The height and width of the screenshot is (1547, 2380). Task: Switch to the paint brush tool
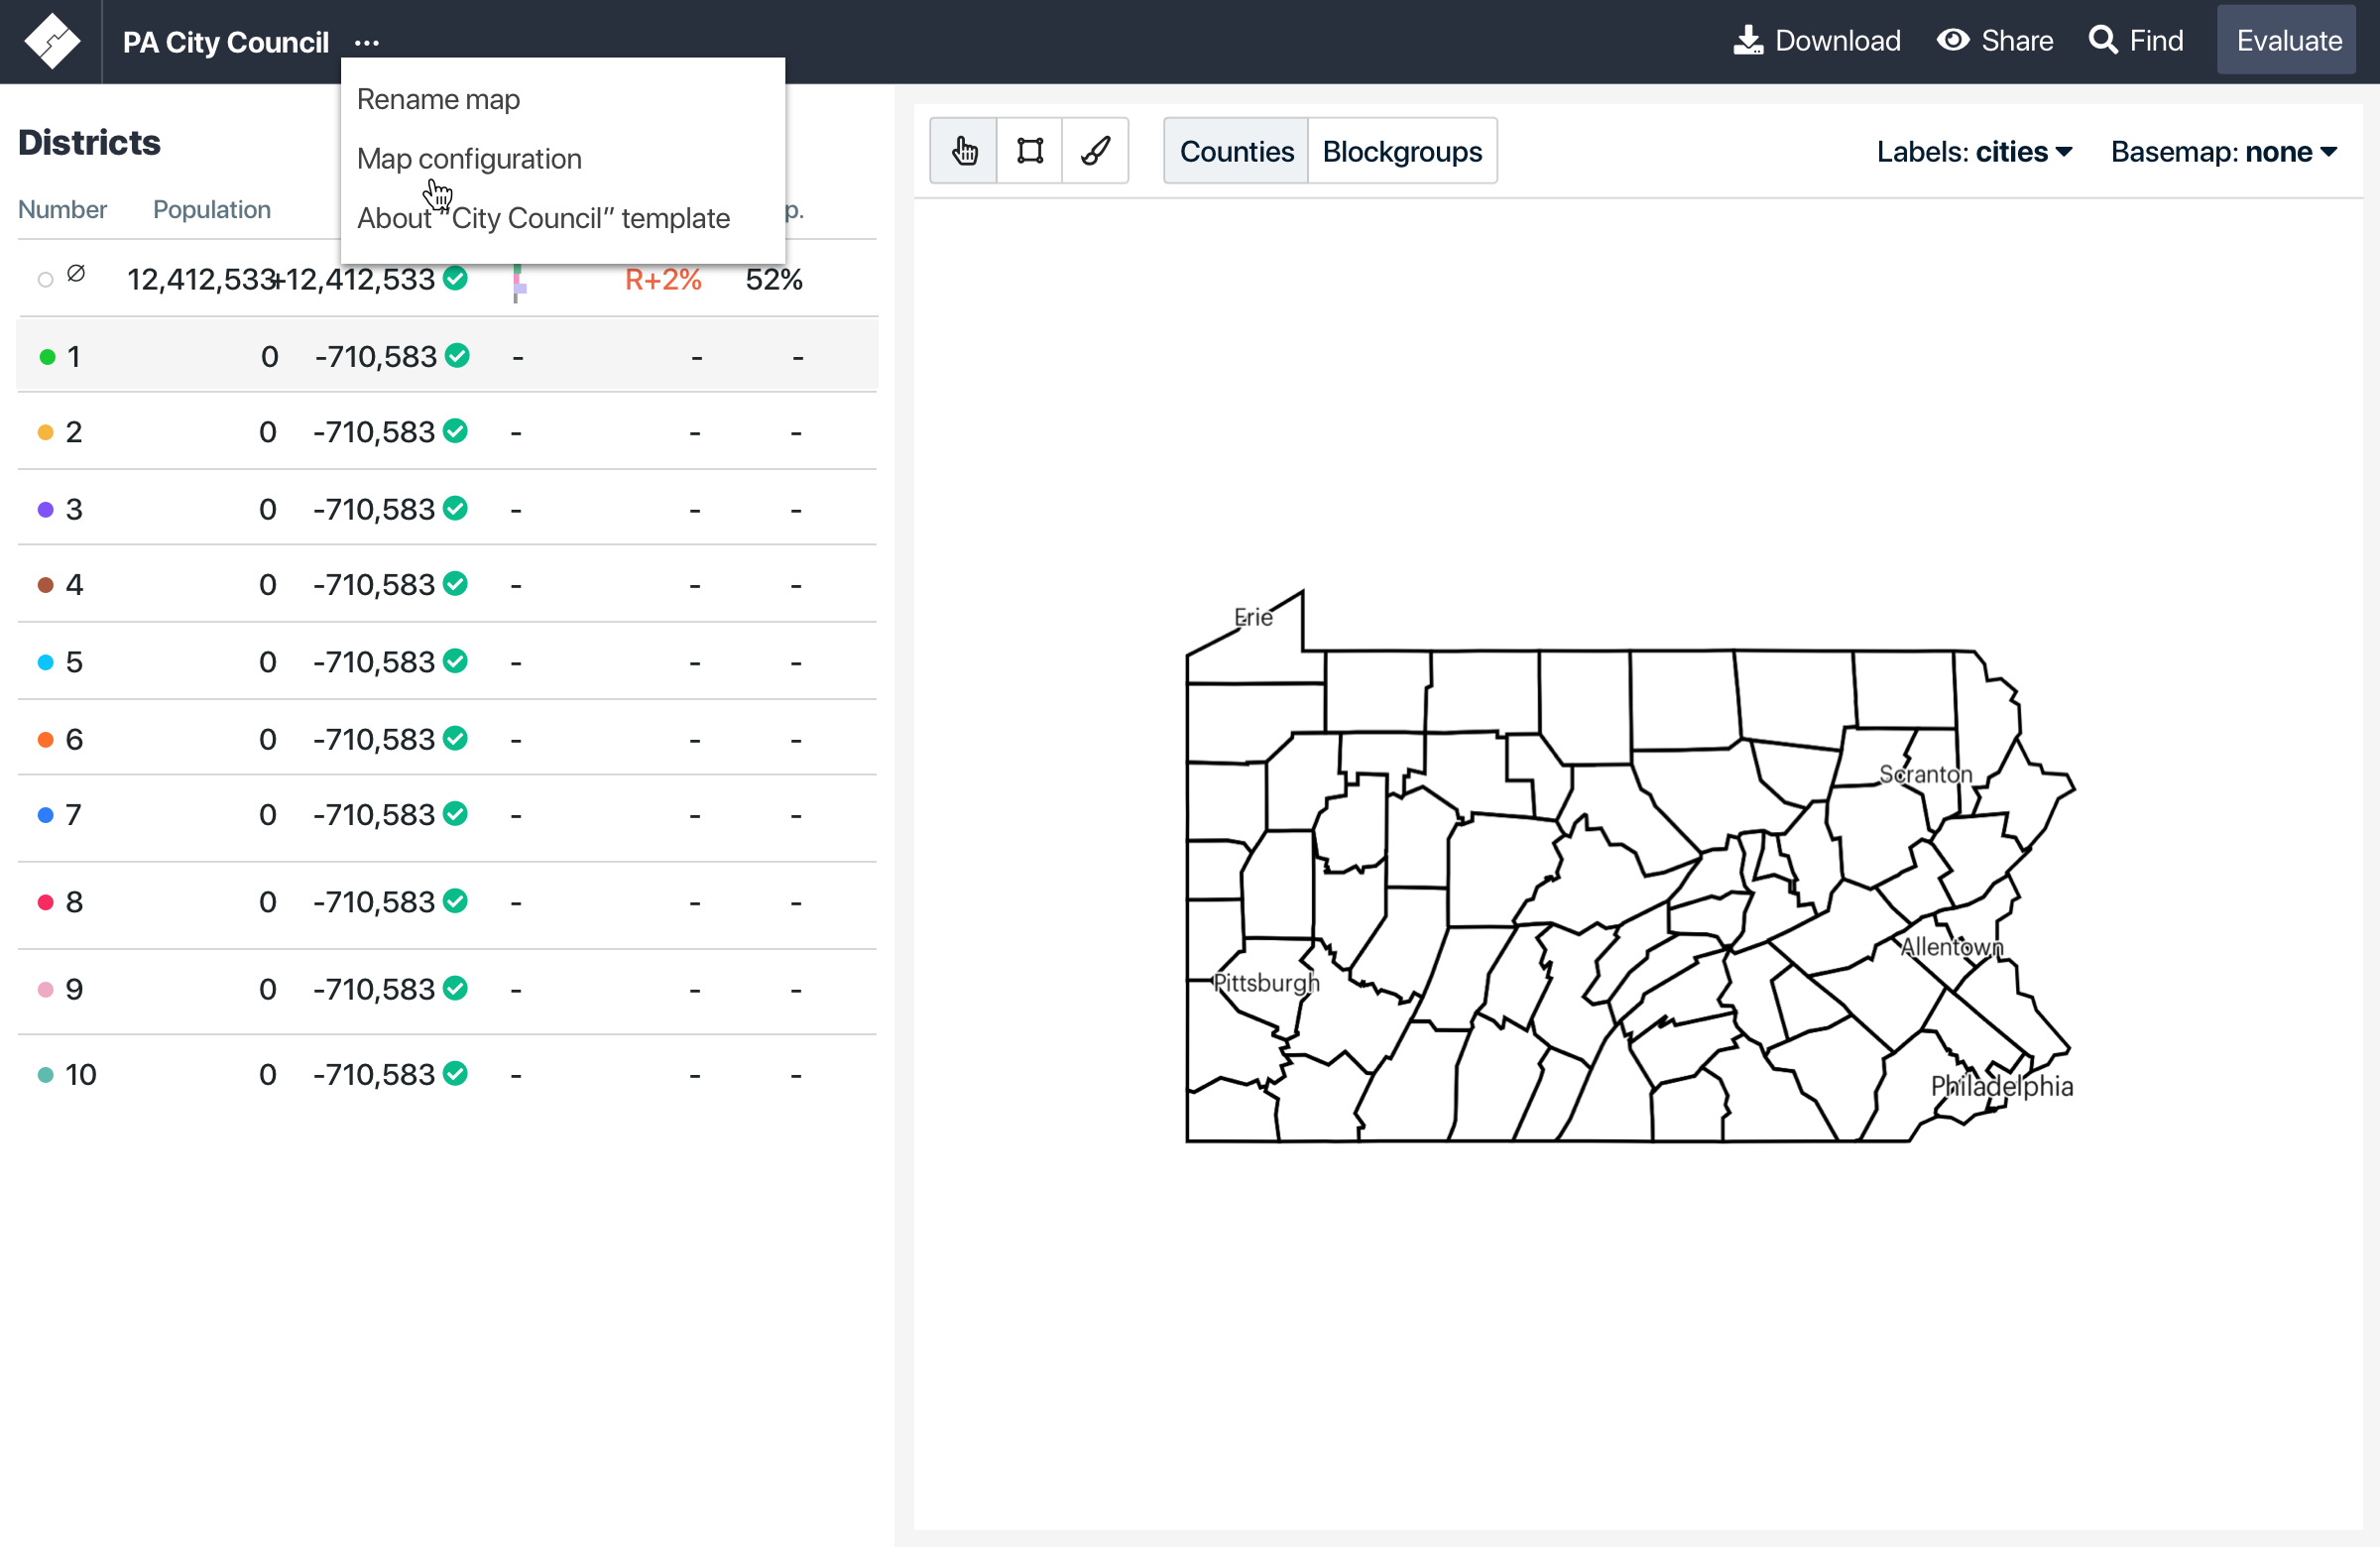(1095, 150)
